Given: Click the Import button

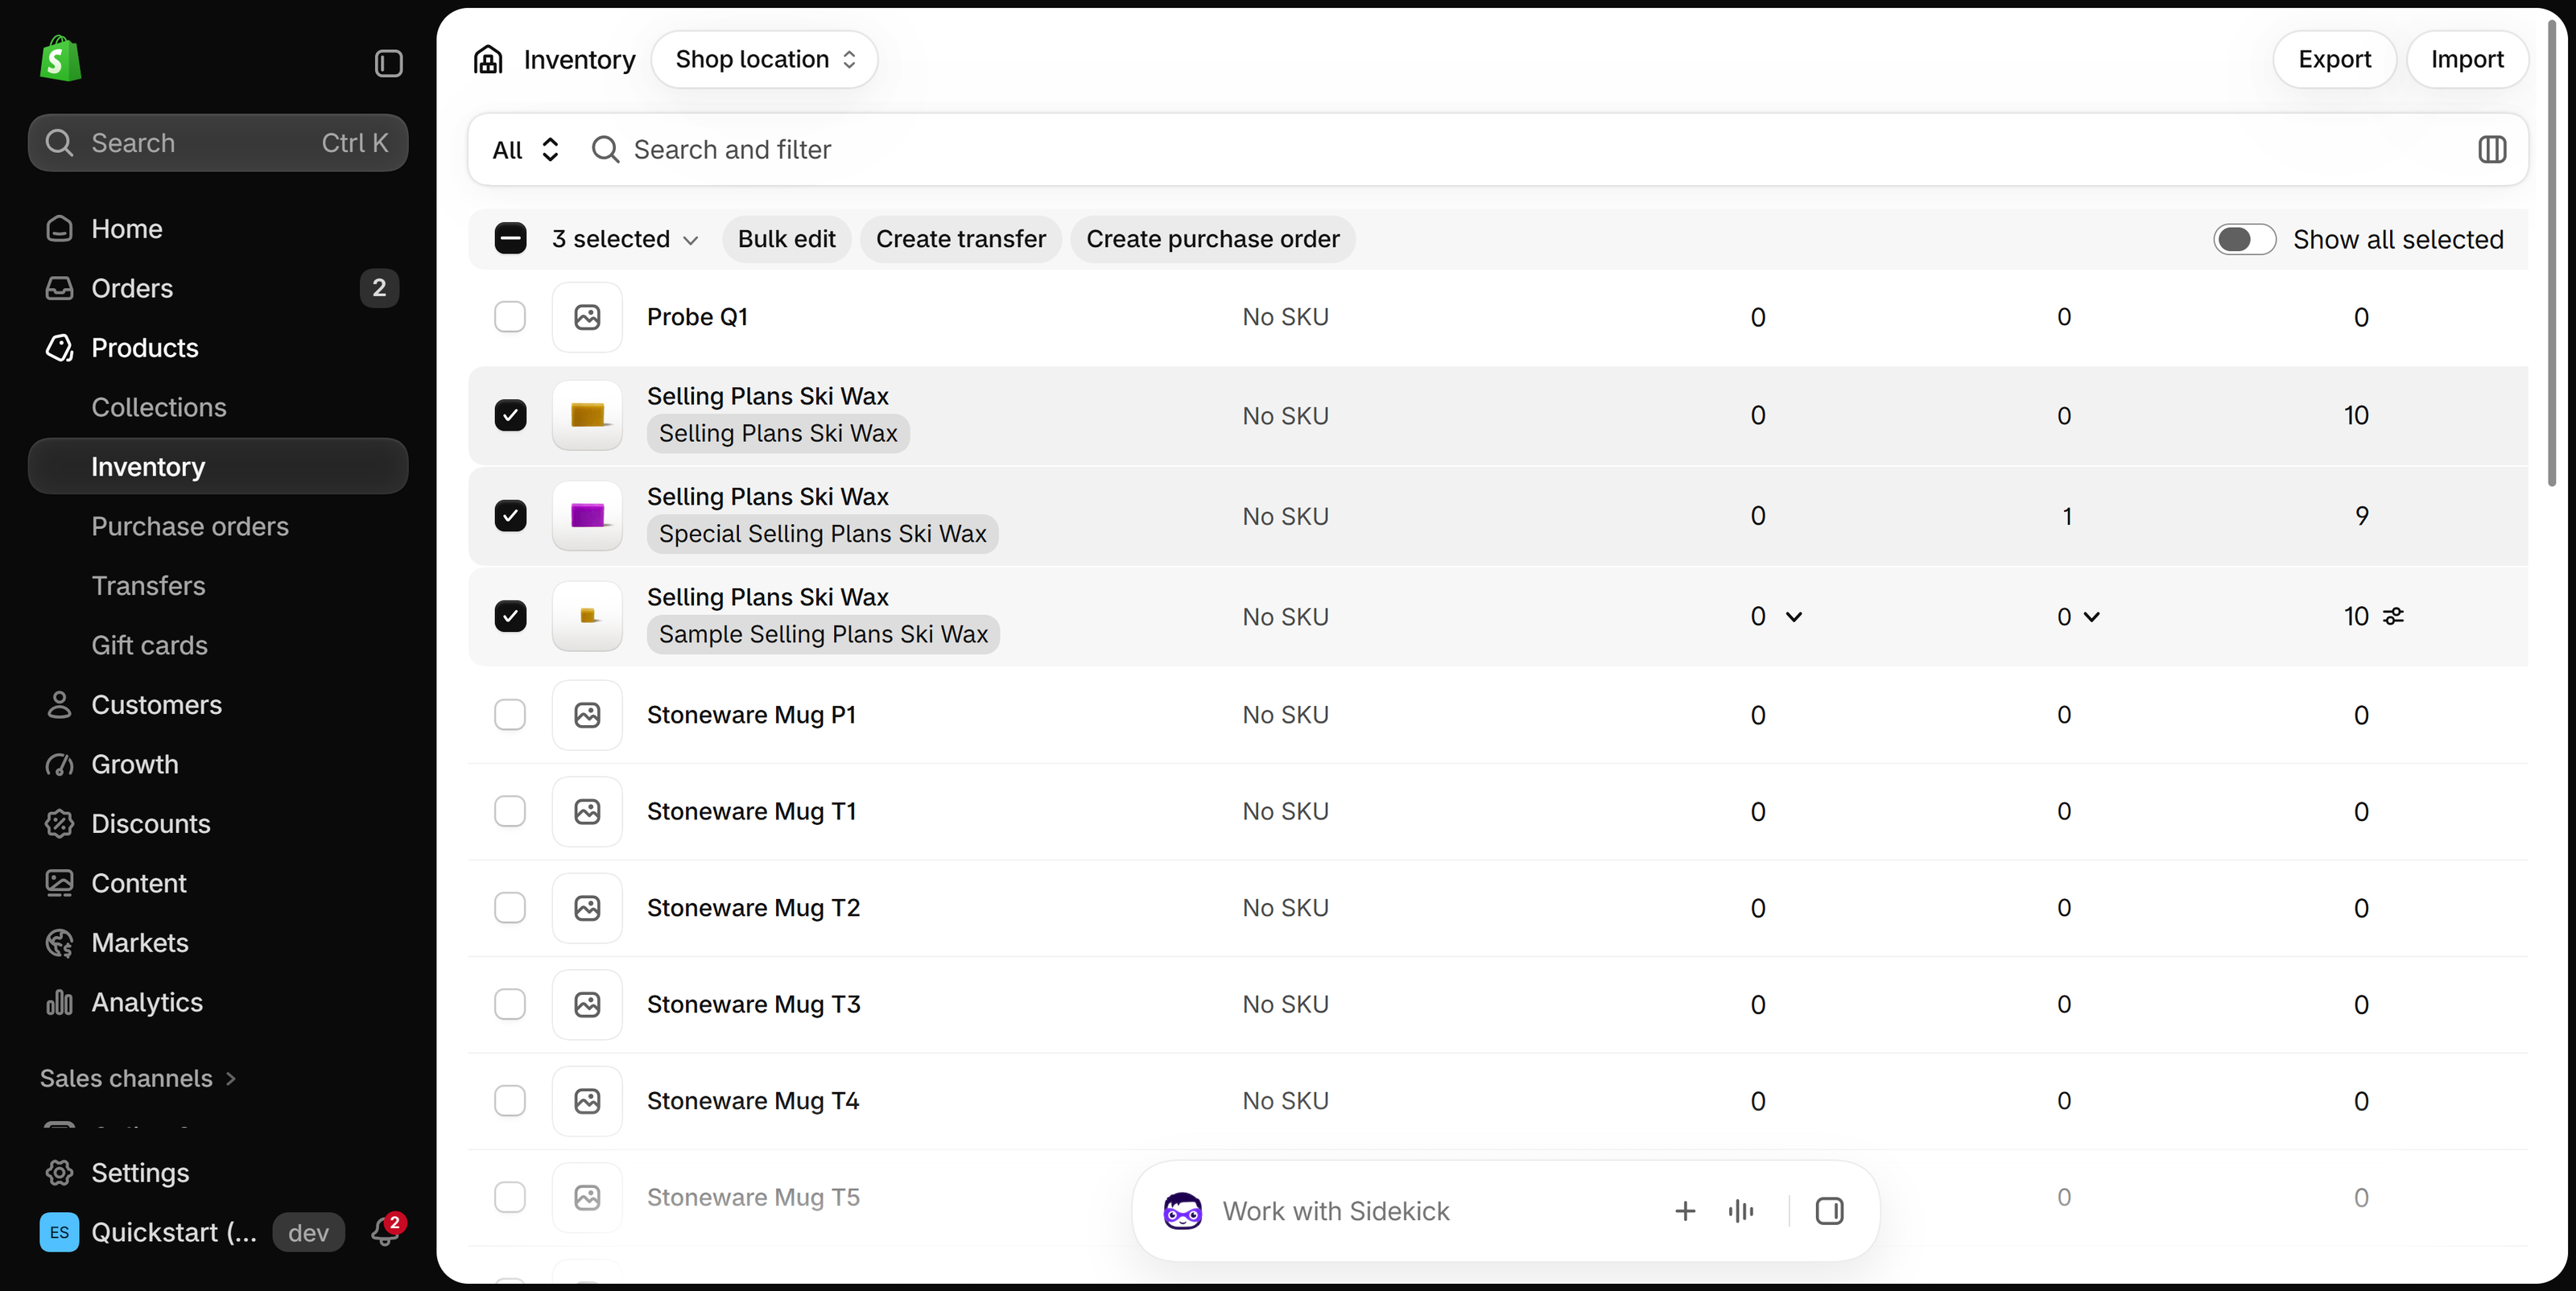Looking at the screenshot, I should (2467, 60).
